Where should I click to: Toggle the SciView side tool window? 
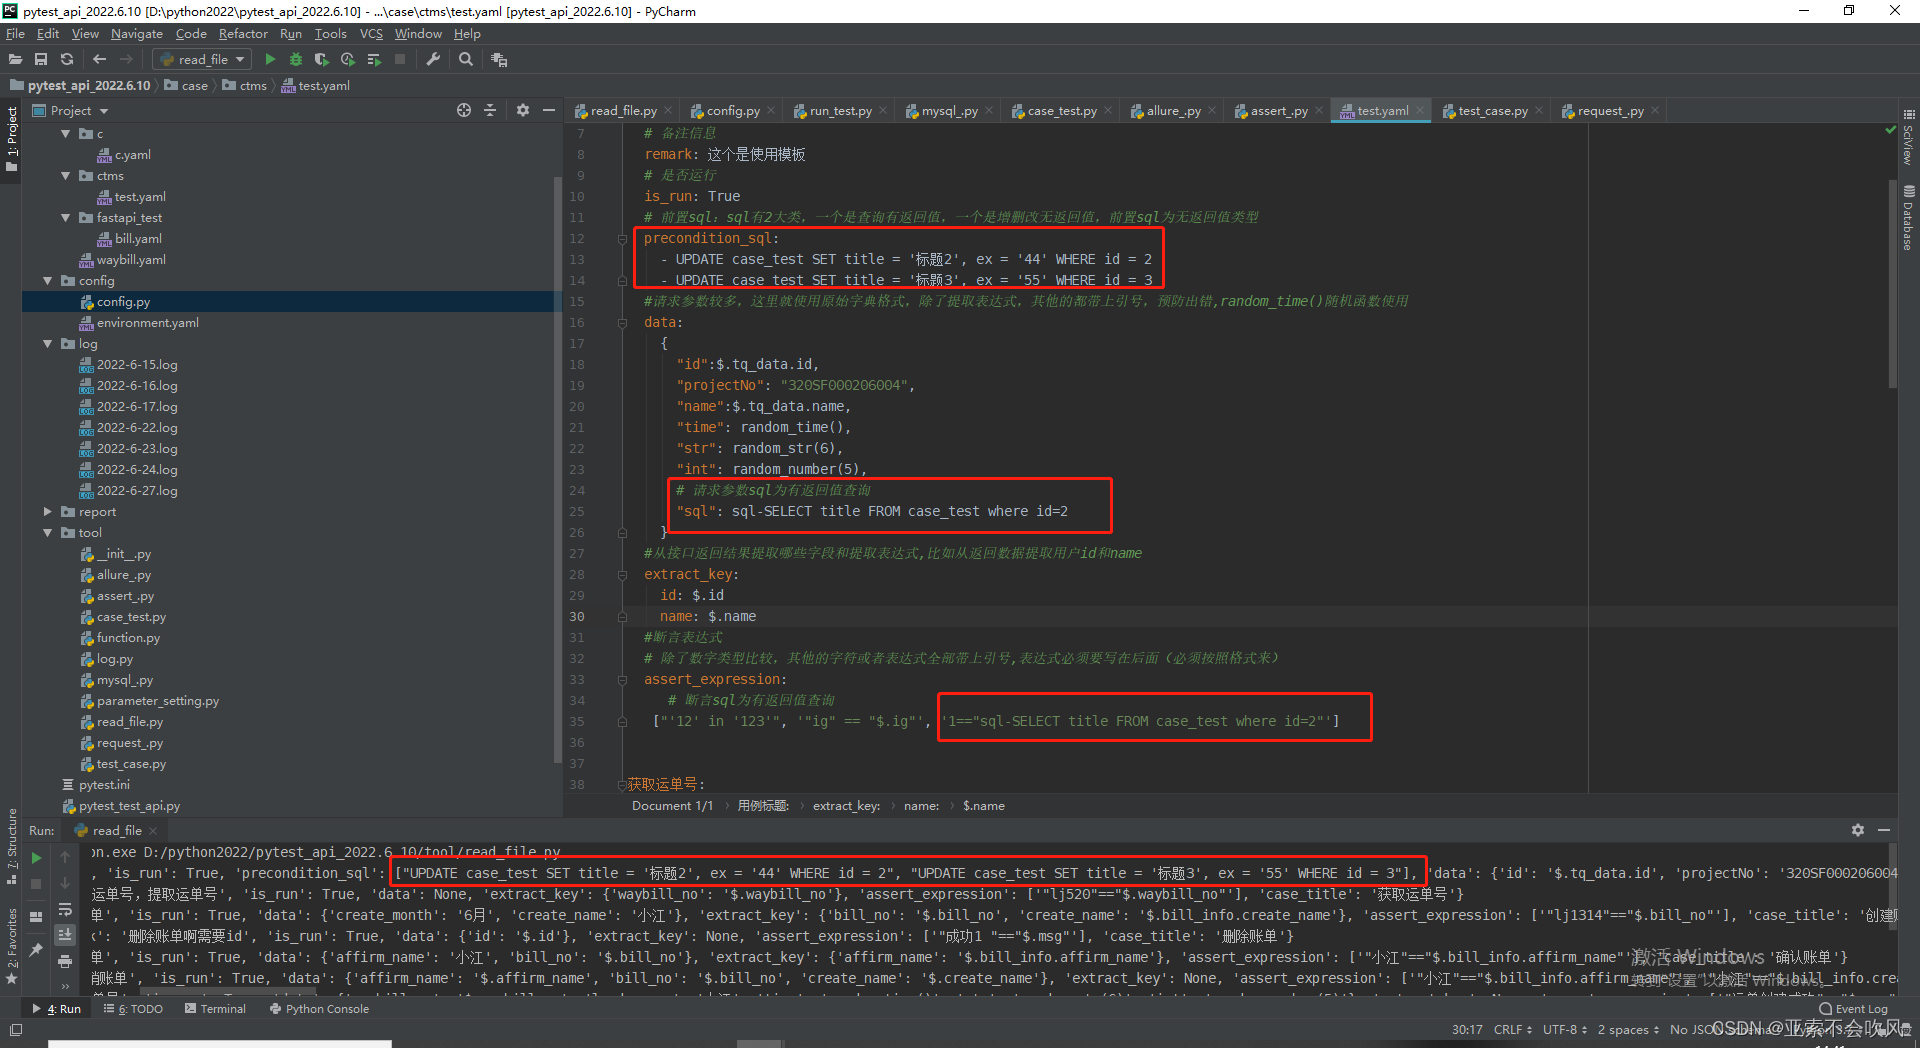point(1909,138)
